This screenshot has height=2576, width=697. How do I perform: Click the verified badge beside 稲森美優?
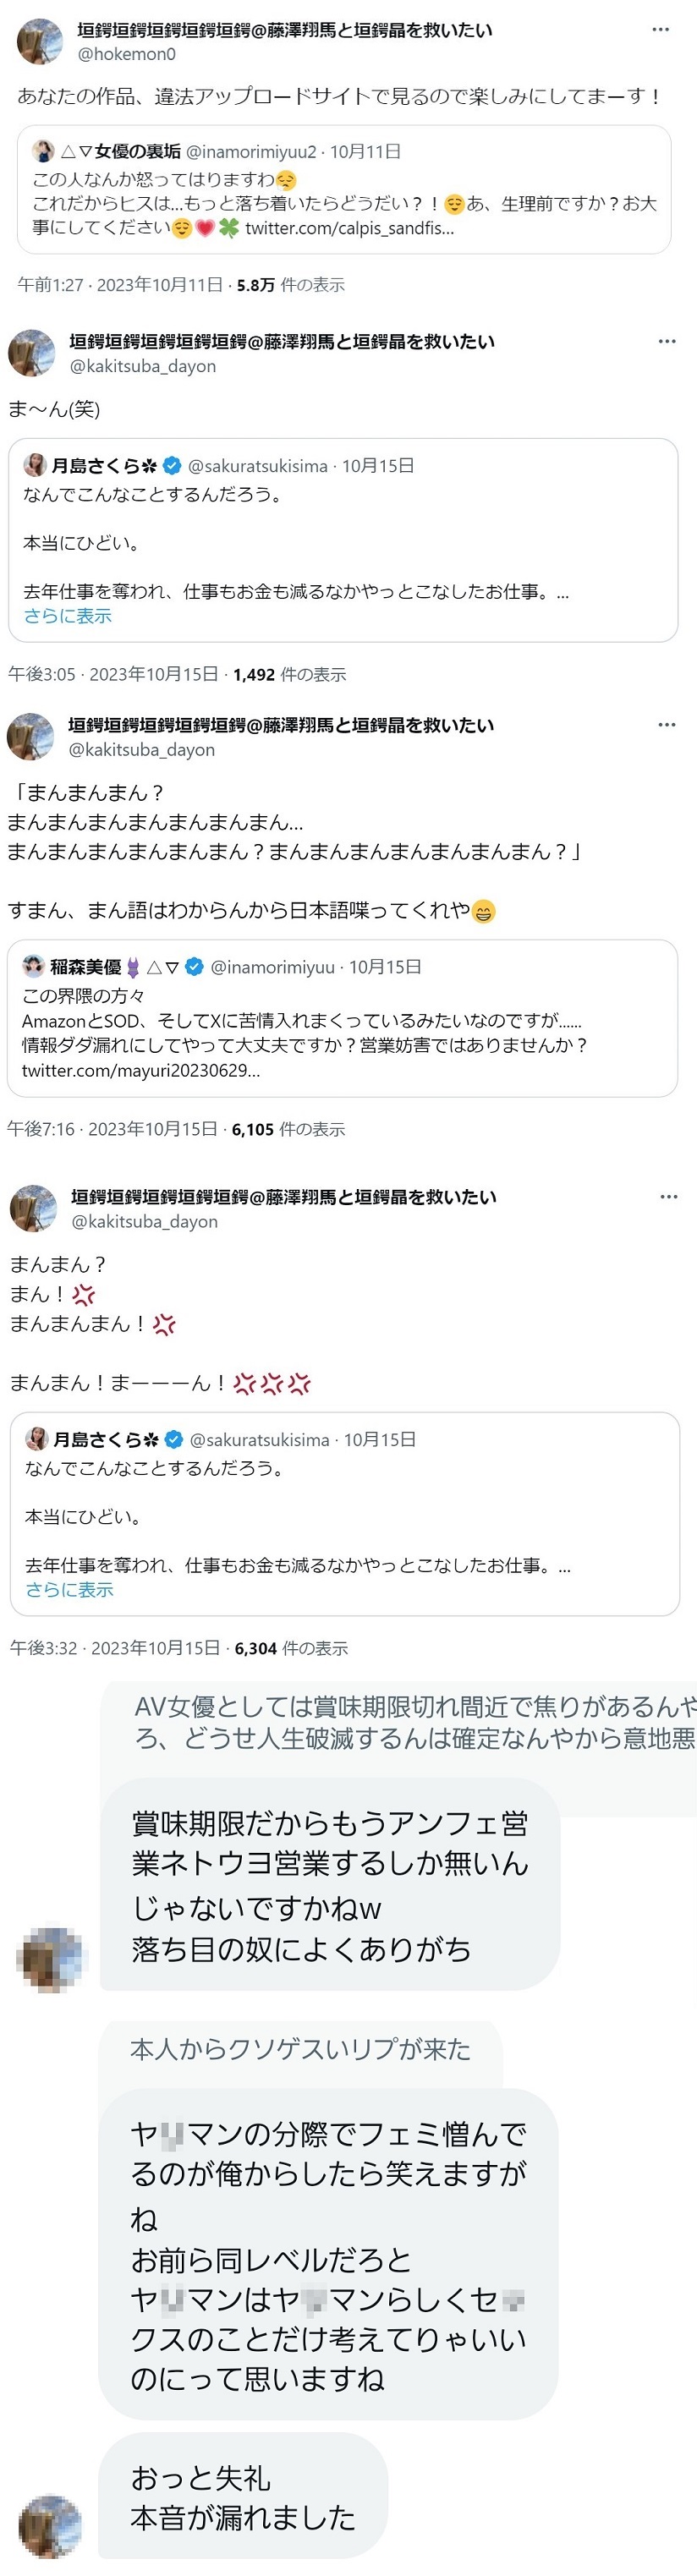(195, 967)
